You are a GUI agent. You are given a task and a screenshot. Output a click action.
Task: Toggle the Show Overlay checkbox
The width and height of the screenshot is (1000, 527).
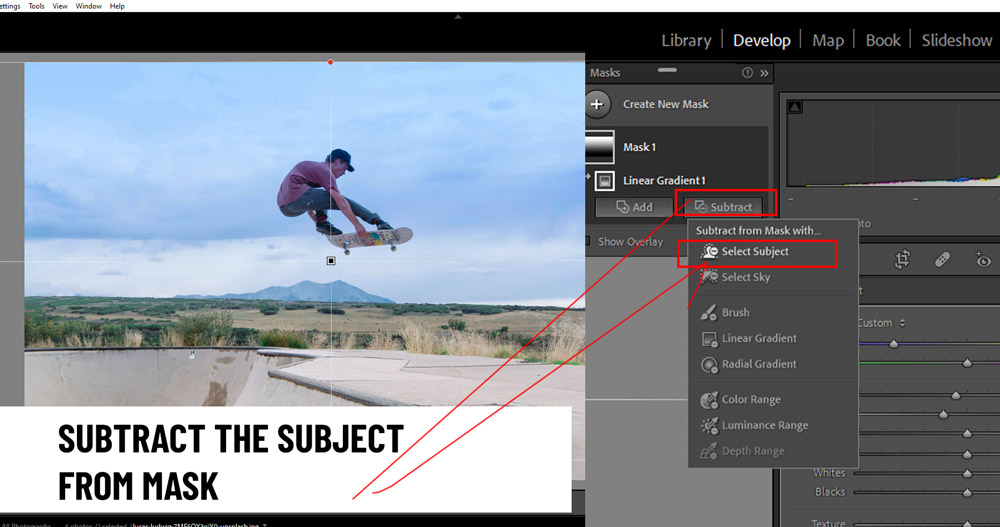[587, 241]
